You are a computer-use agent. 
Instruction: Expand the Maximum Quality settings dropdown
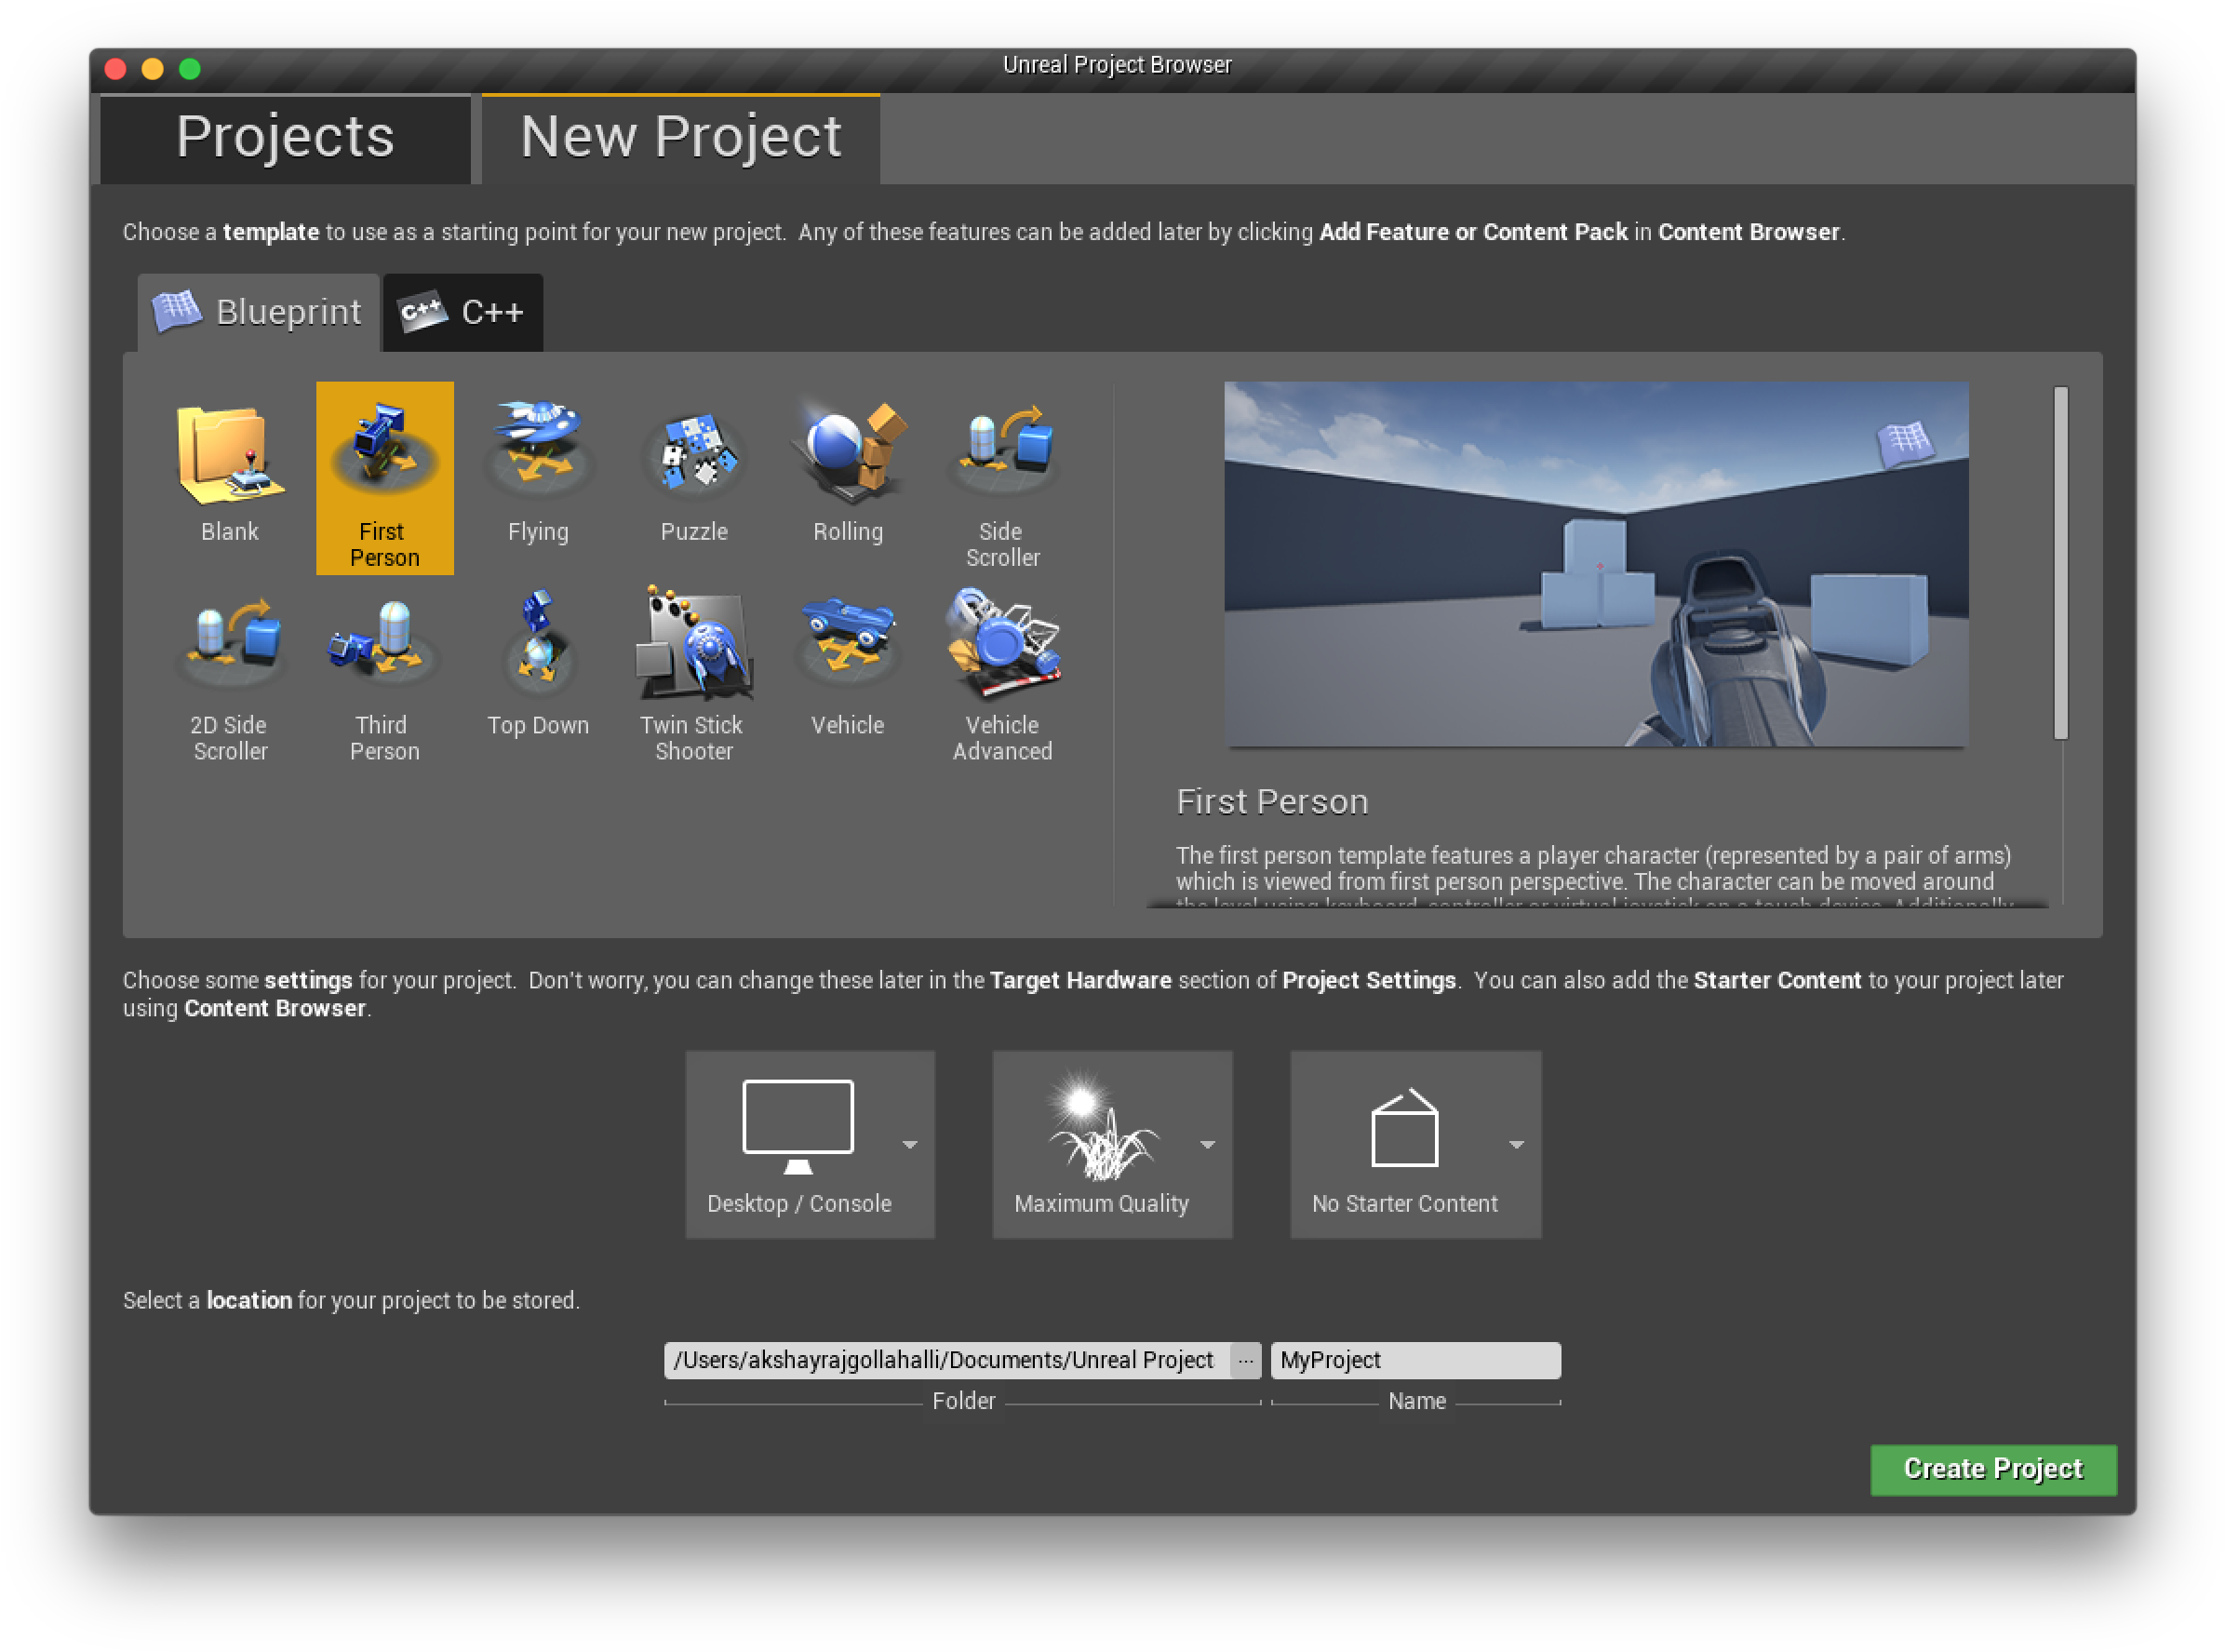pos(1209,1144)
